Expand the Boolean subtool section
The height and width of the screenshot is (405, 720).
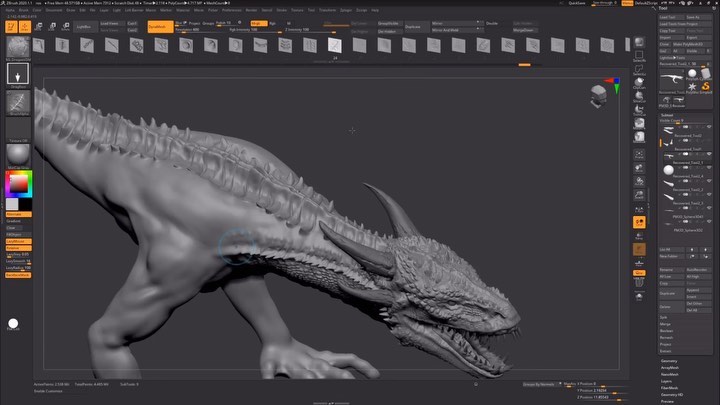click(666, 331)
